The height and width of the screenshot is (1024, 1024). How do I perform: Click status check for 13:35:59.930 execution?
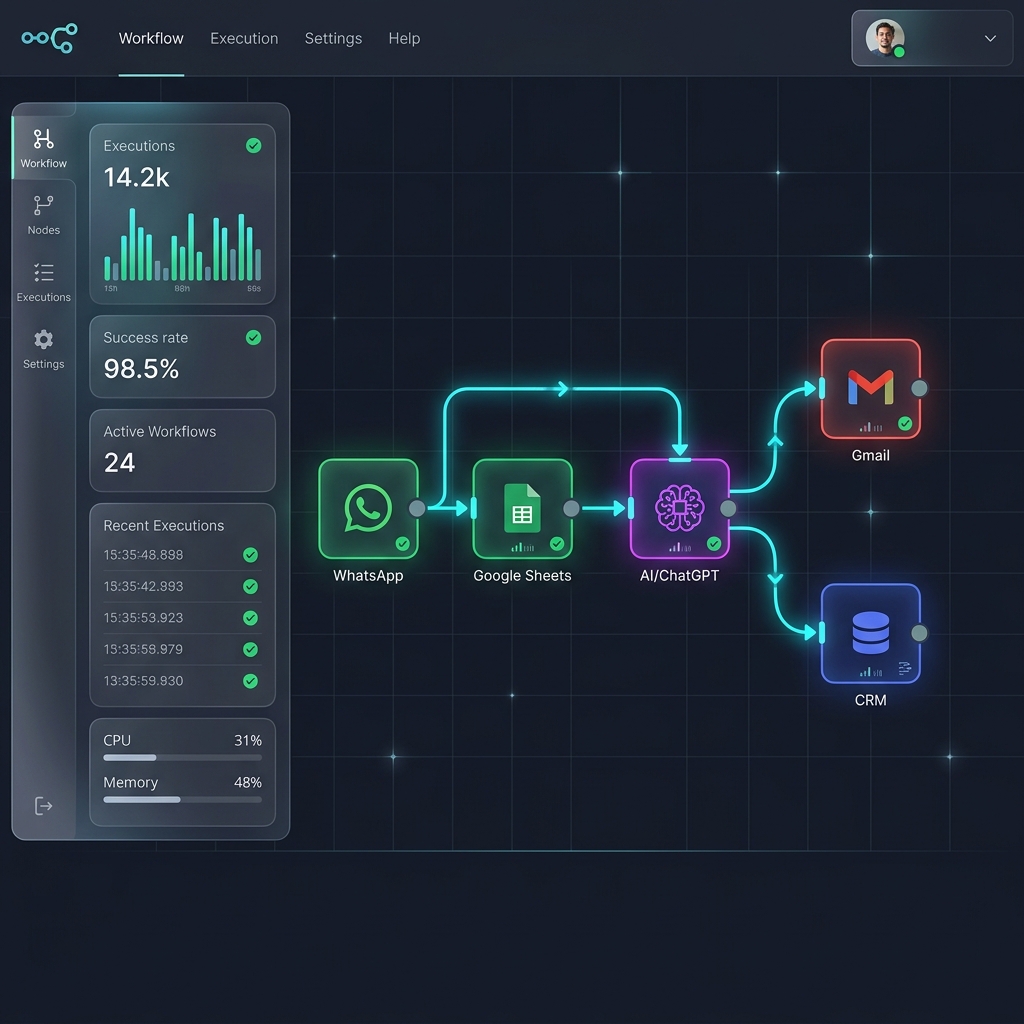pos(250,681)
